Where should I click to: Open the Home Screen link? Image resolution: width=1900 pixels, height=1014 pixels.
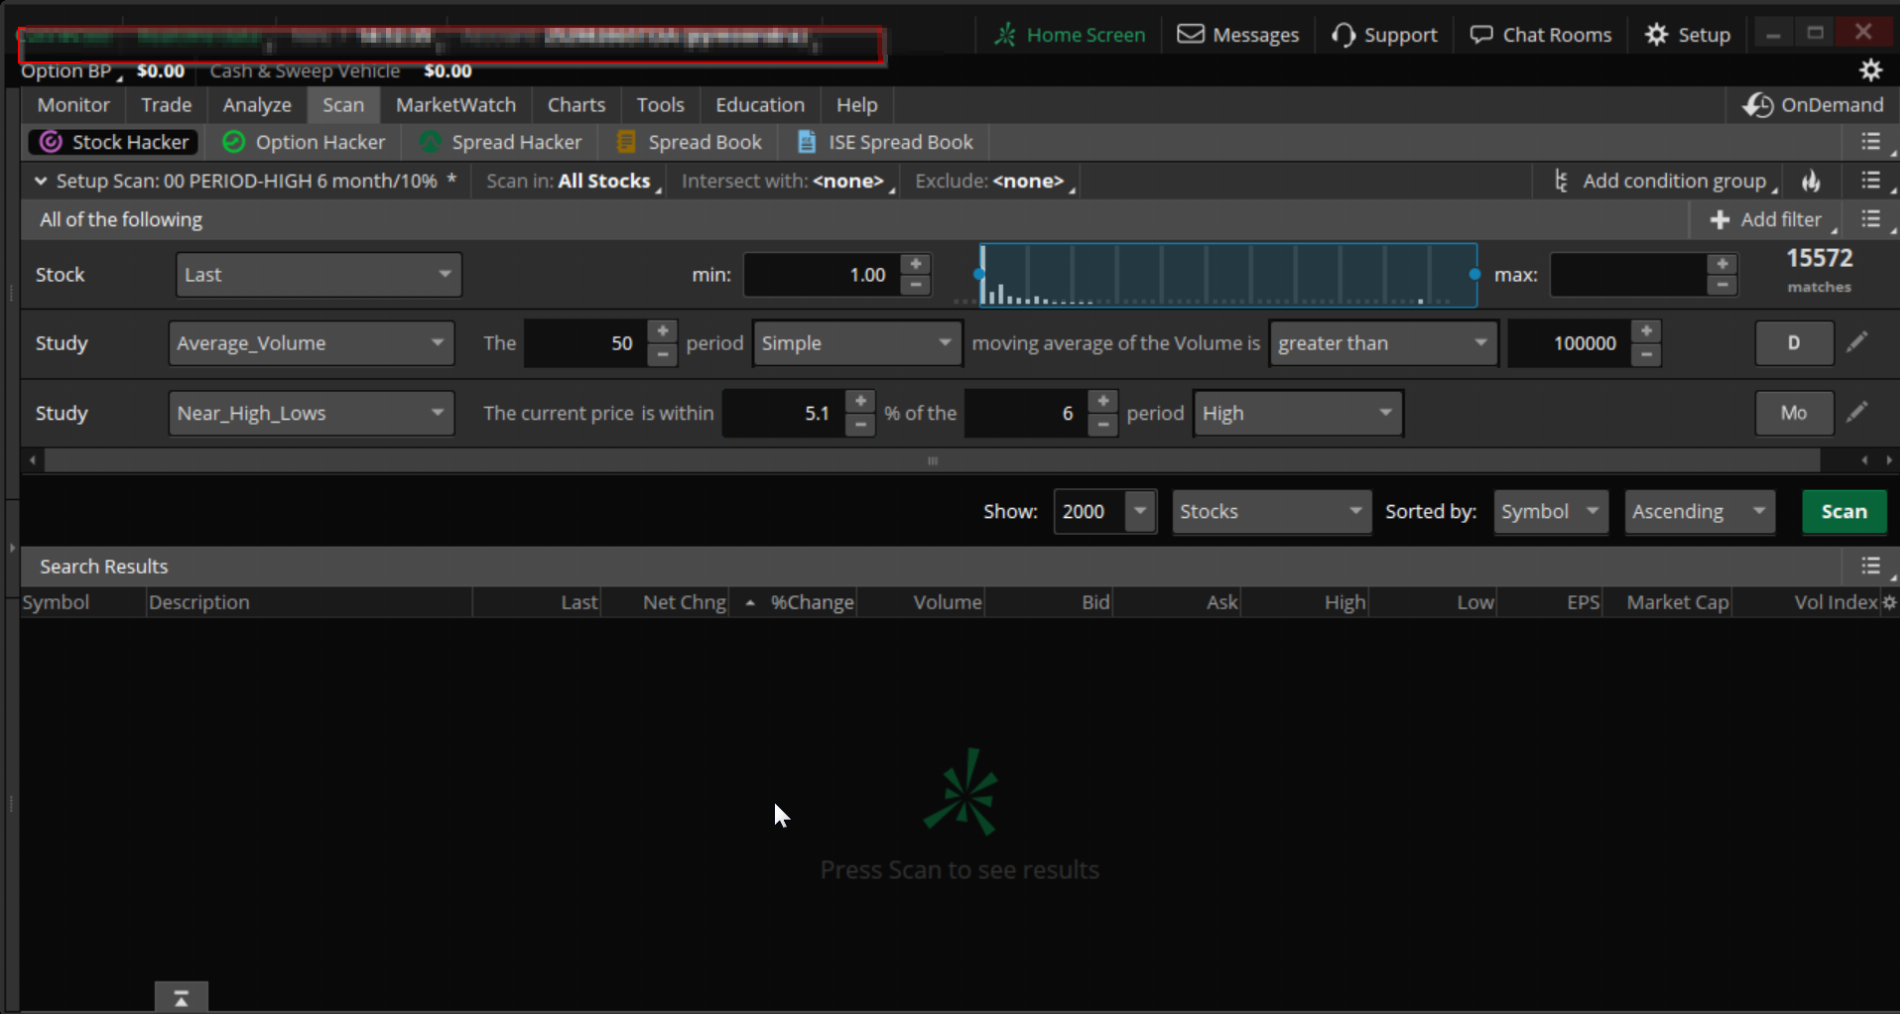(1069, 35)
